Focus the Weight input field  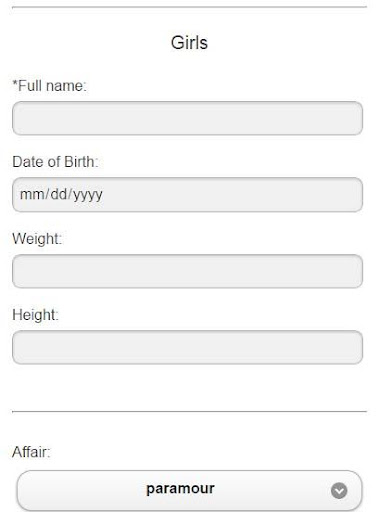(x=187, y=271)
